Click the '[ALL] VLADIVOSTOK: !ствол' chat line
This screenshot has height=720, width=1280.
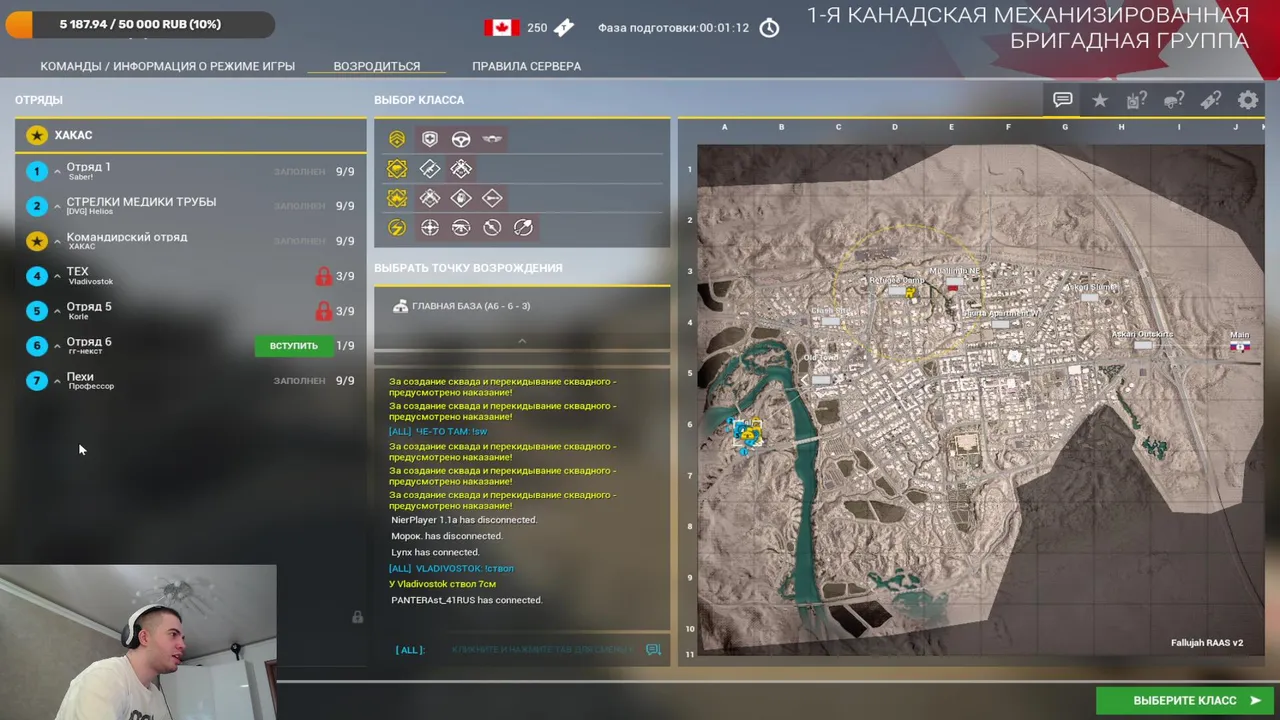tap(451, 568)
